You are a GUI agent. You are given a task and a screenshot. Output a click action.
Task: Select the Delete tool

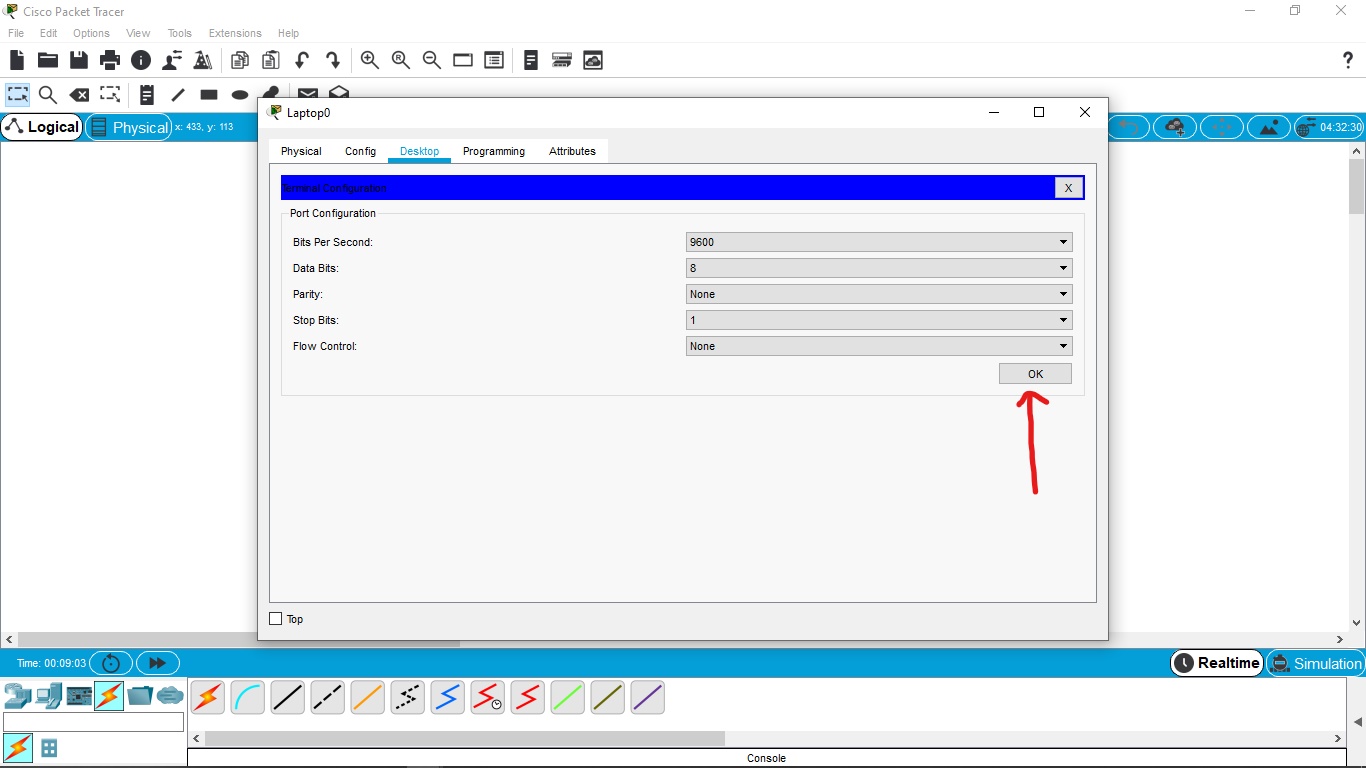point(80,94)
